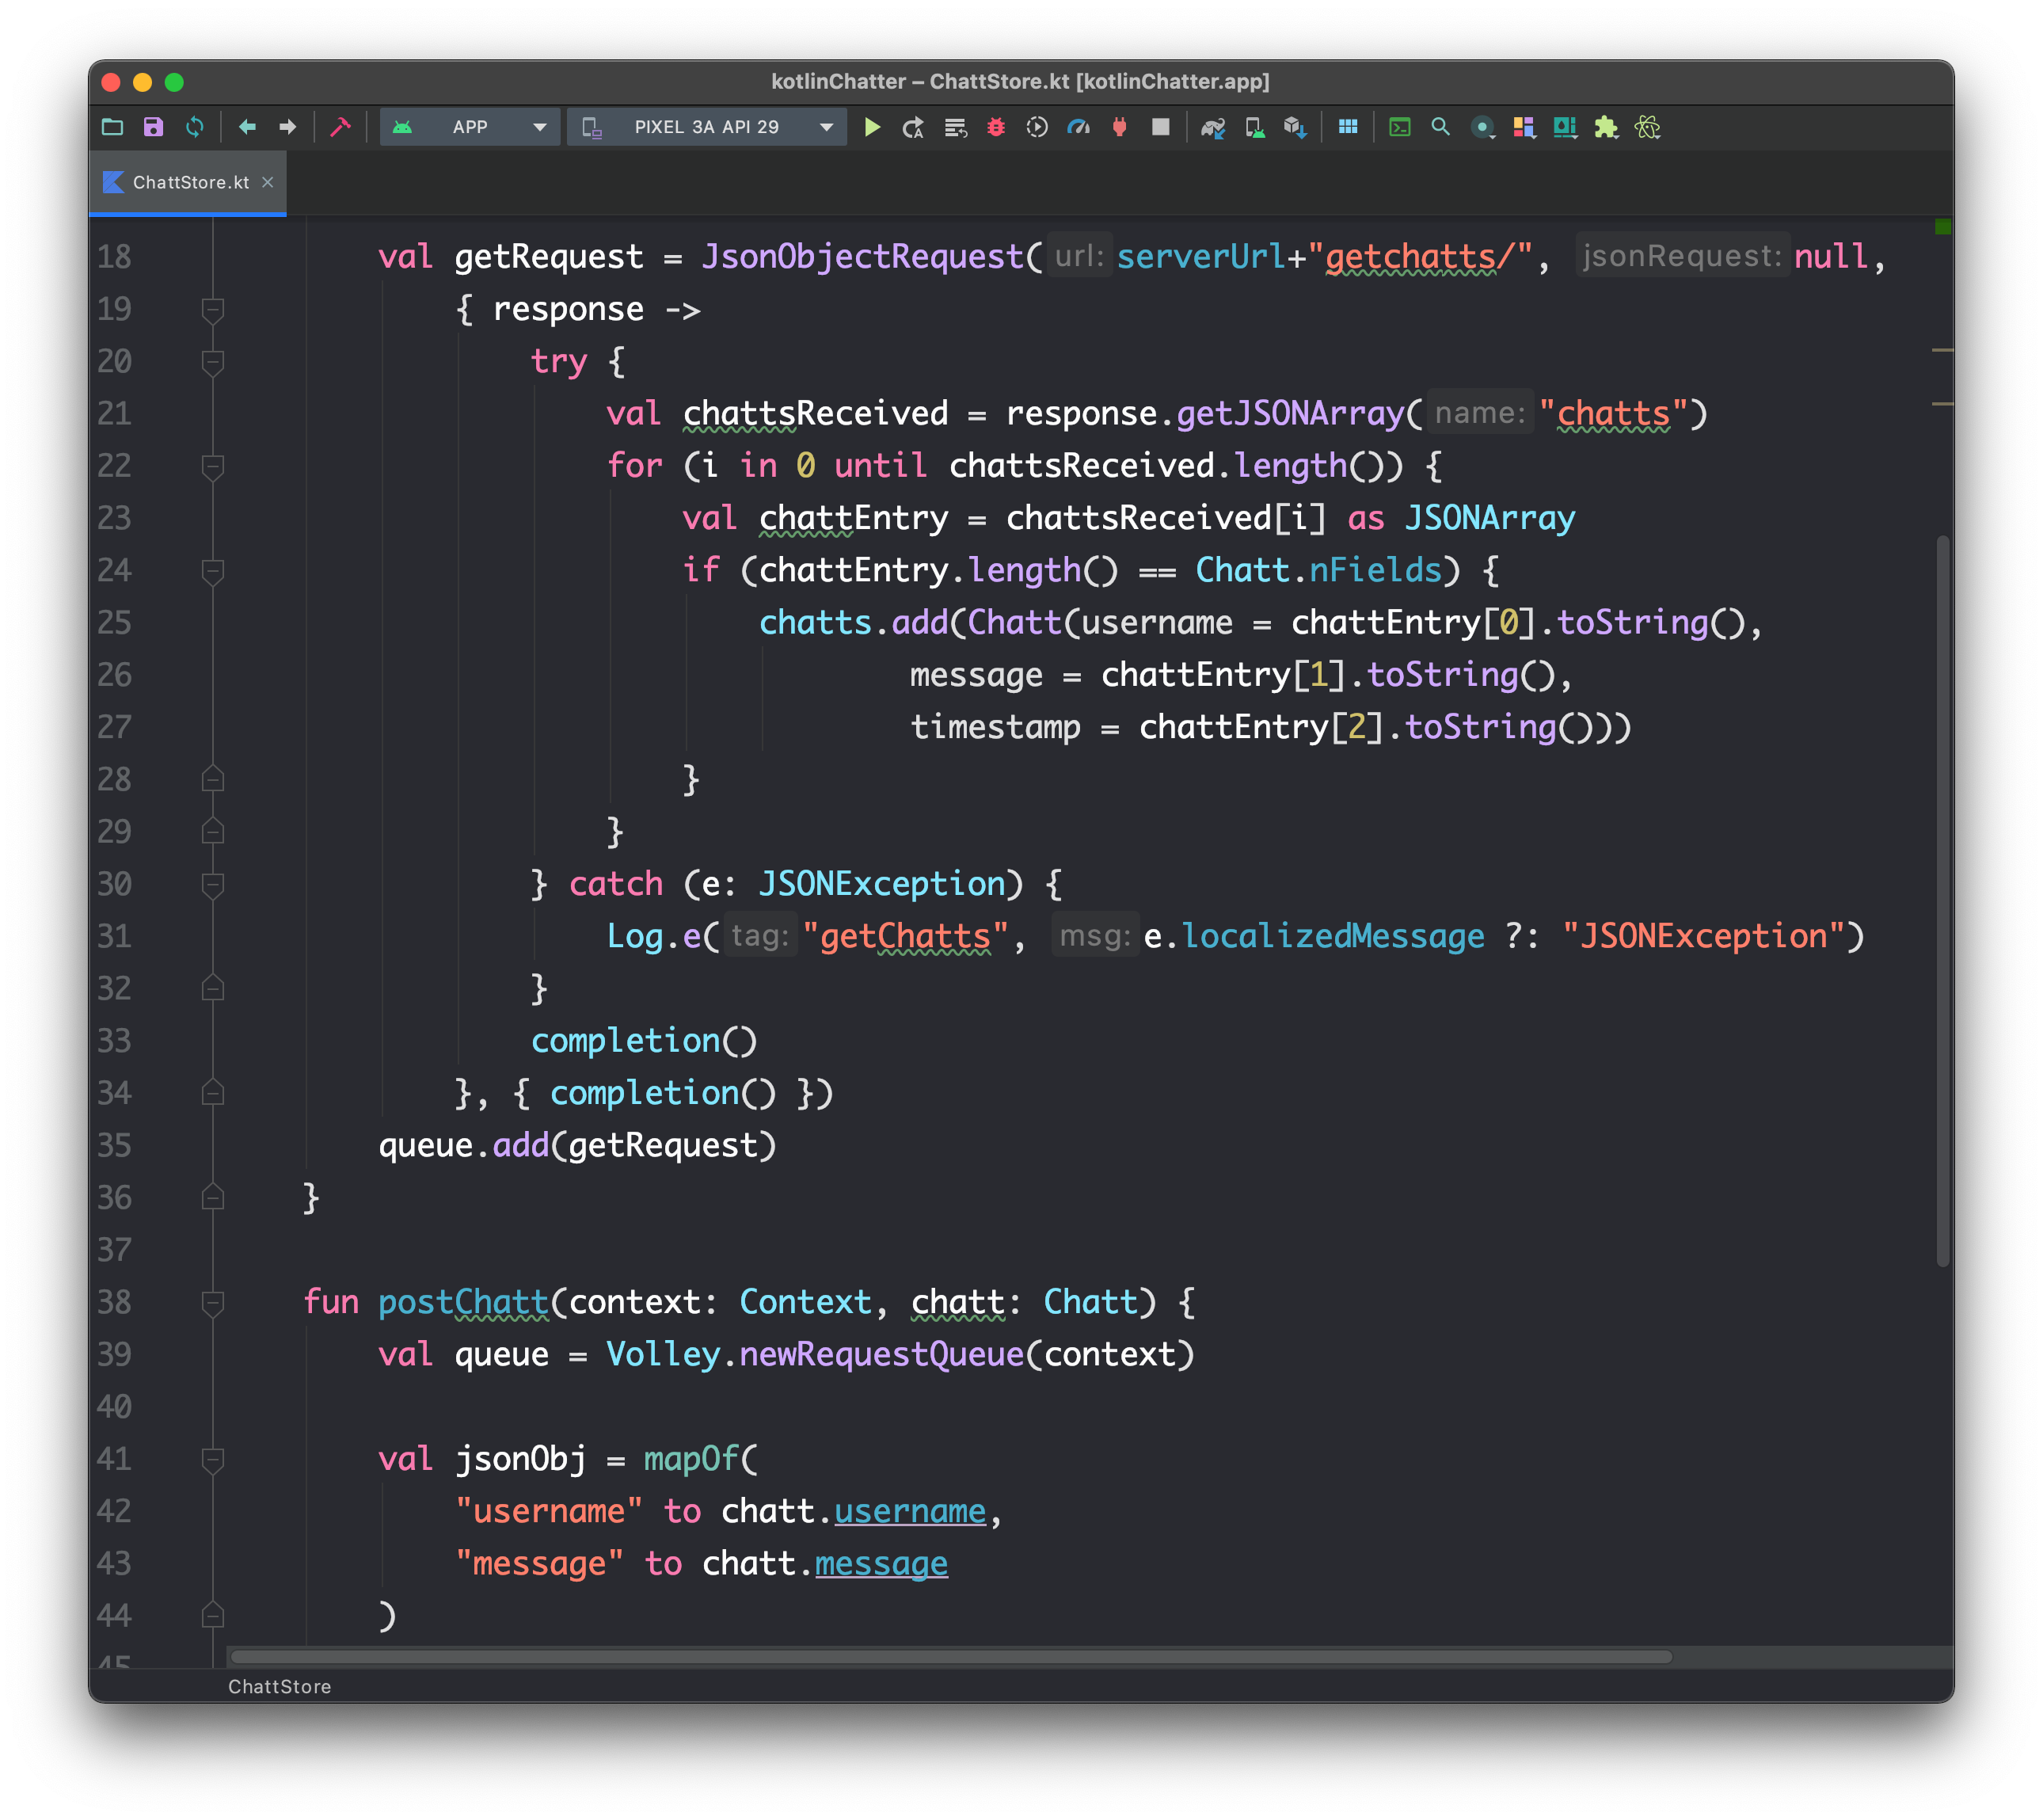Collapse the if block fold at line 24
Image resolution: width=2043 pixels, height=1820 pixels.
212,571
